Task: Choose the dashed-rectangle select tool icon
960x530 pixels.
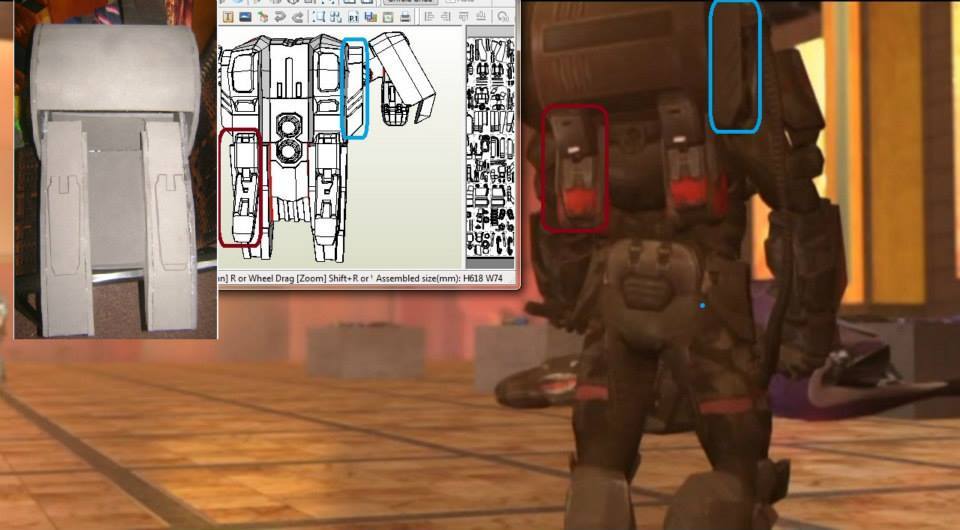Action: click(319, 17)
